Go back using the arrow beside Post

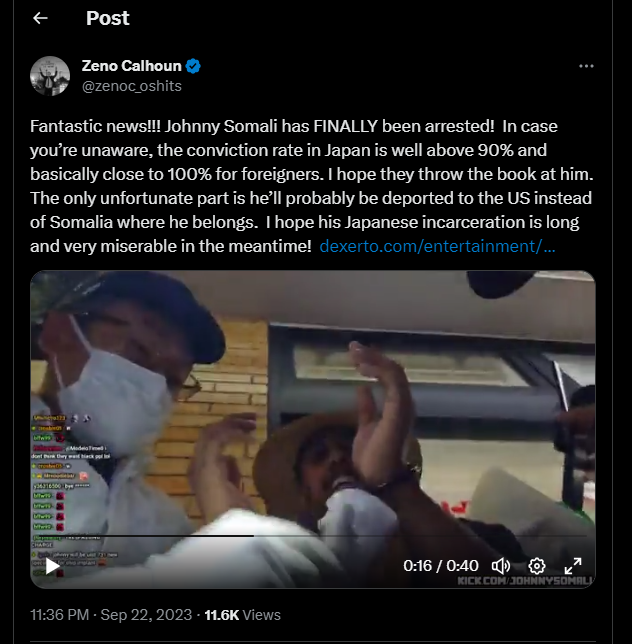point(40,18)
